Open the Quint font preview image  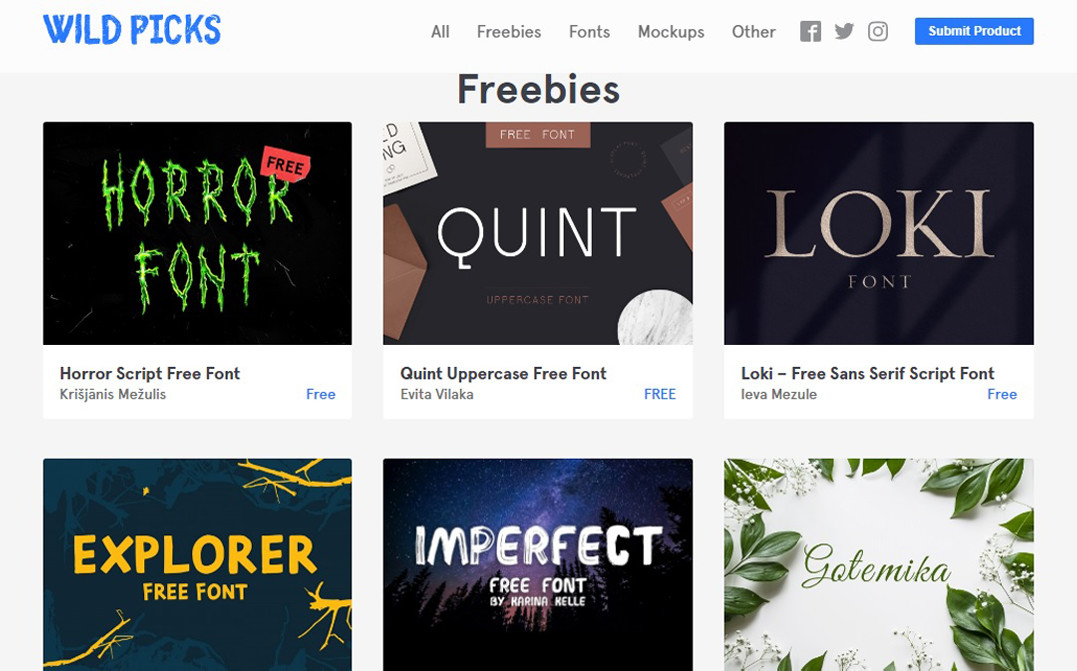538,234
